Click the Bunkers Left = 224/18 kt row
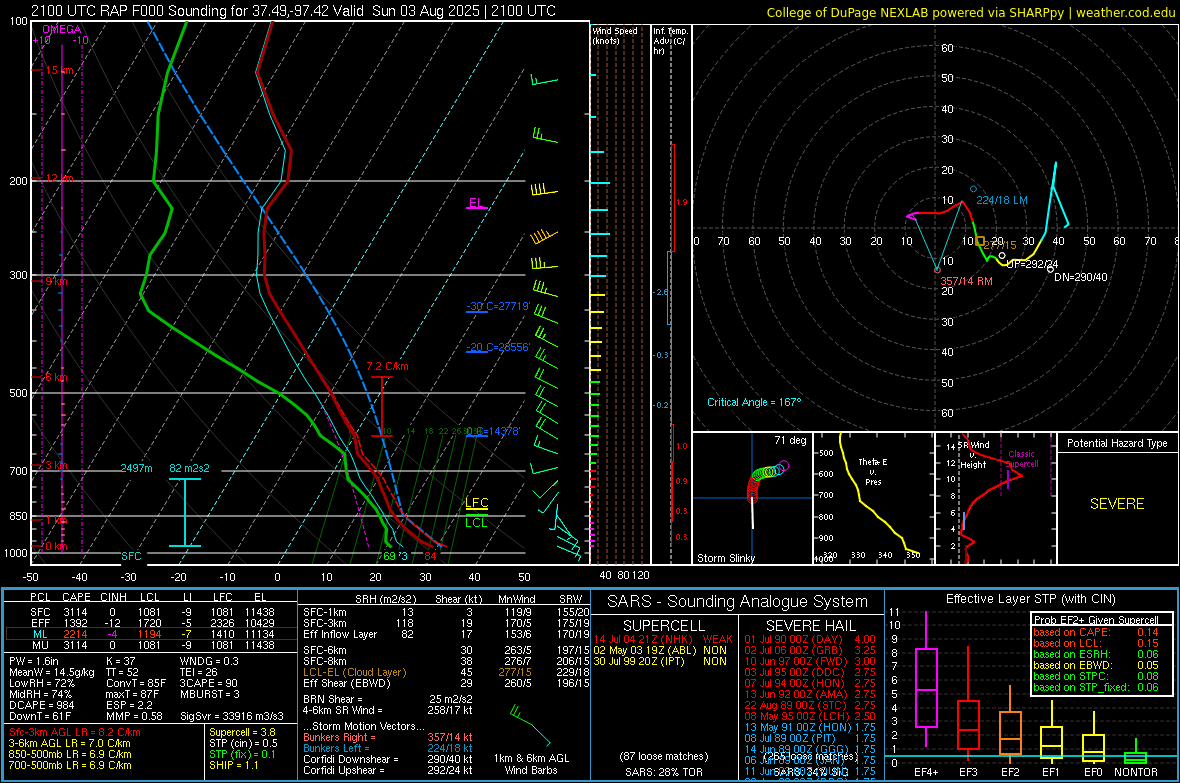Screen dimensions: 1180x783 [388, 748]
